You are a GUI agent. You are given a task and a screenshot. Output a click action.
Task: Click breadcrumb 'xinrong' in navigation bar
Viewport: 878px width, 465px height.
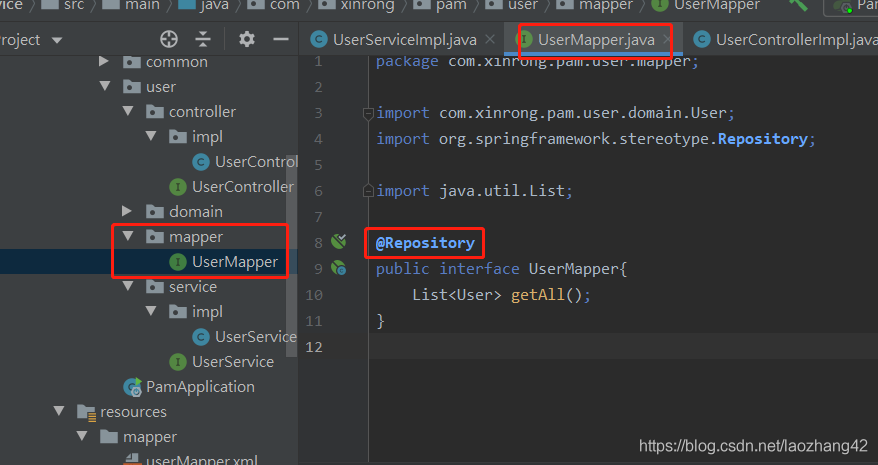367,6
